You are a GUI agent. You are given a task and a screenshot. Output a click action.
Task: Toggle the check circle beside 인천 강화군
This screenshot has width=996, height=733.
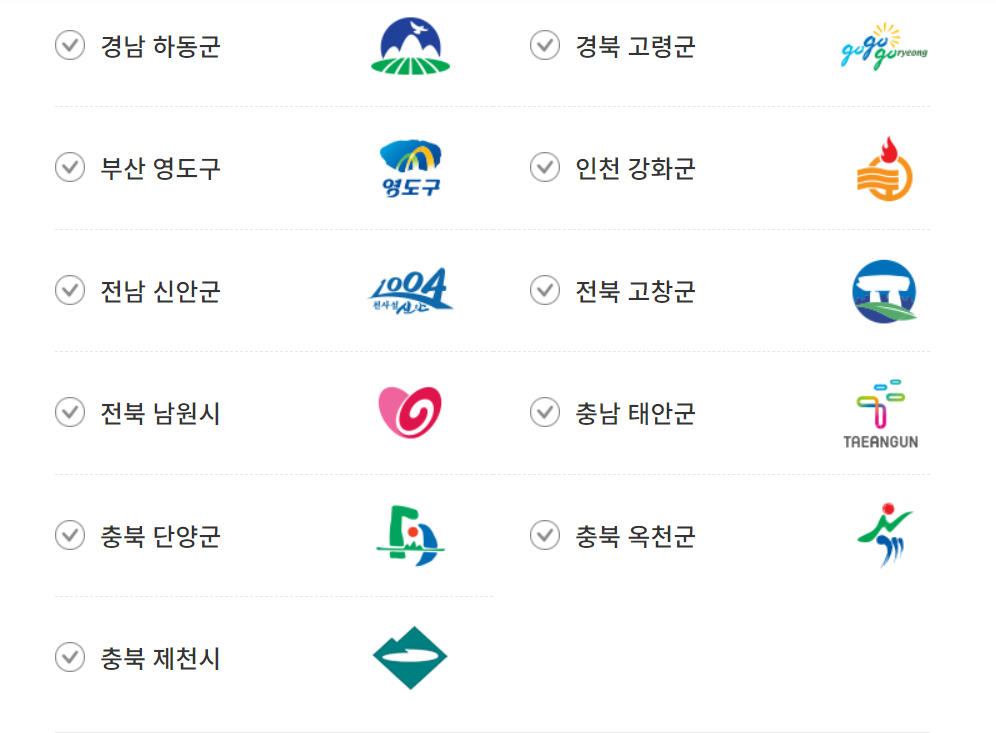click(544, 168)
